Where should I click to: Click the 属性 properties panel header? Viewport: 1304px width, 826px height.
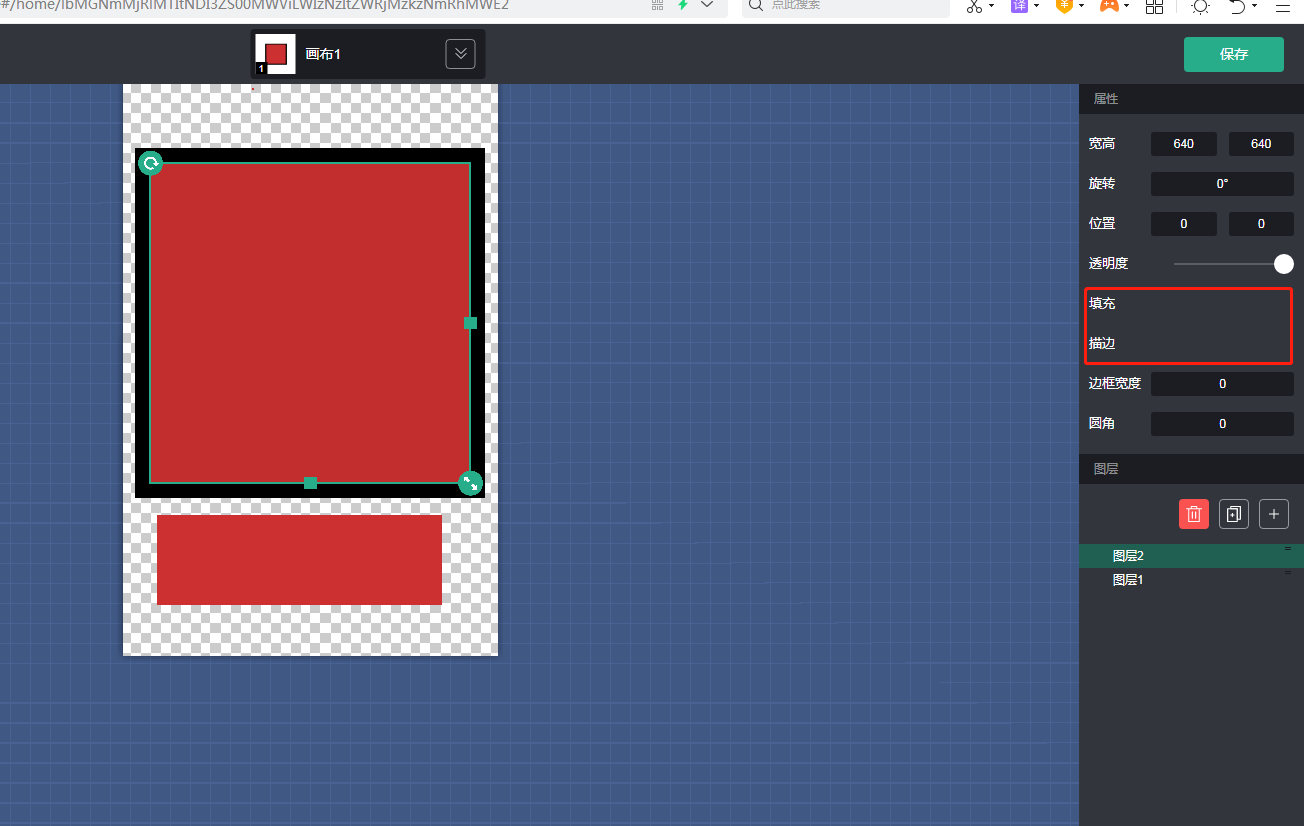point(1191,99)
